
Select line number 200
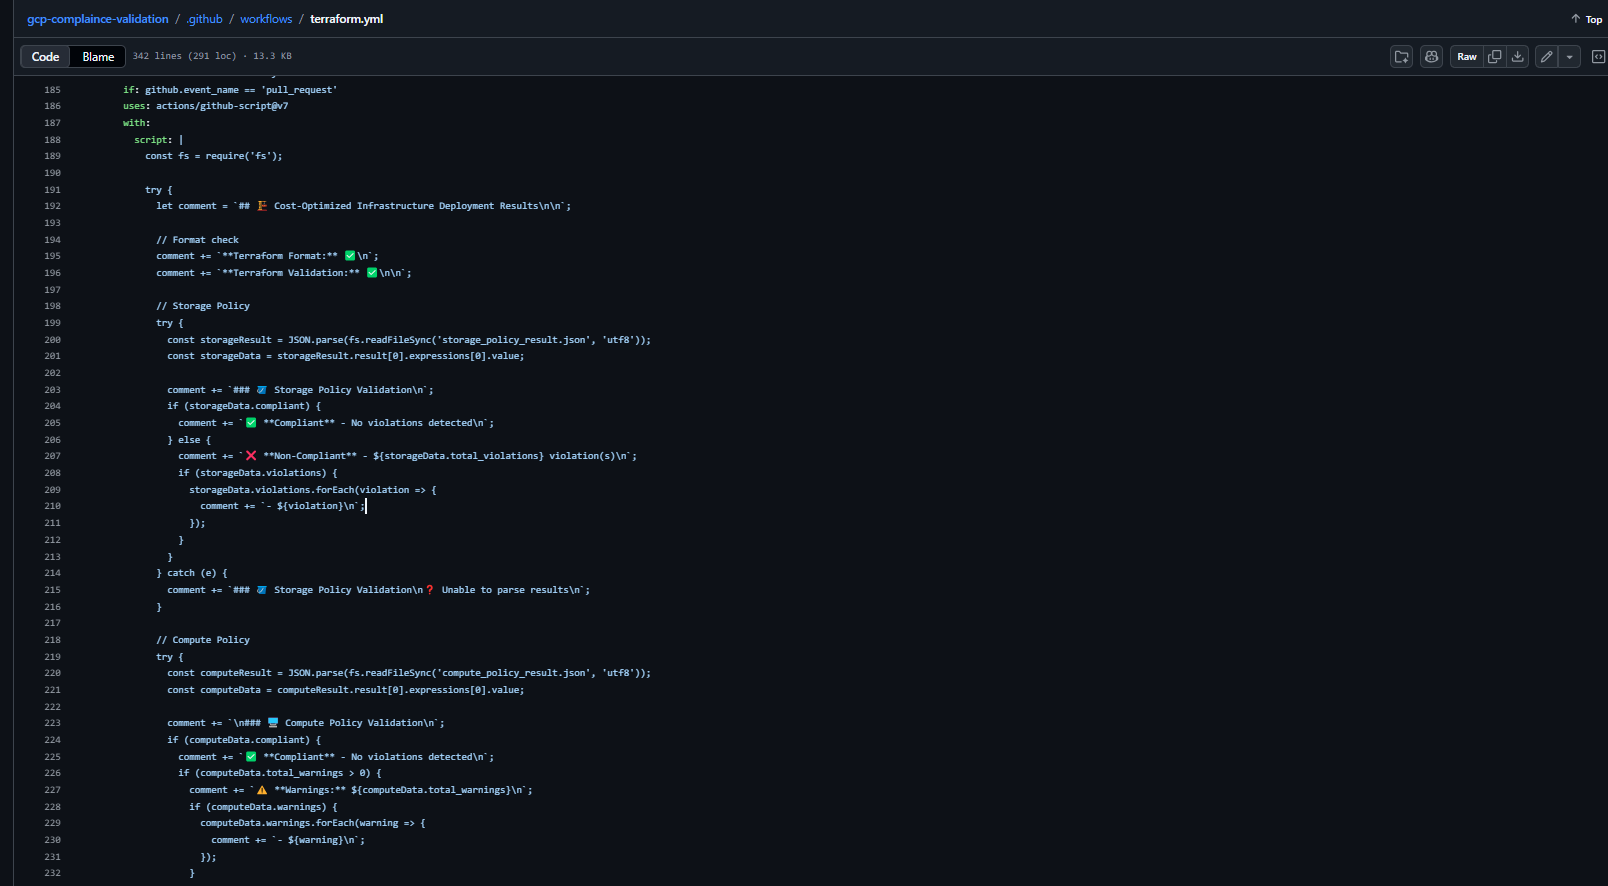52,340
